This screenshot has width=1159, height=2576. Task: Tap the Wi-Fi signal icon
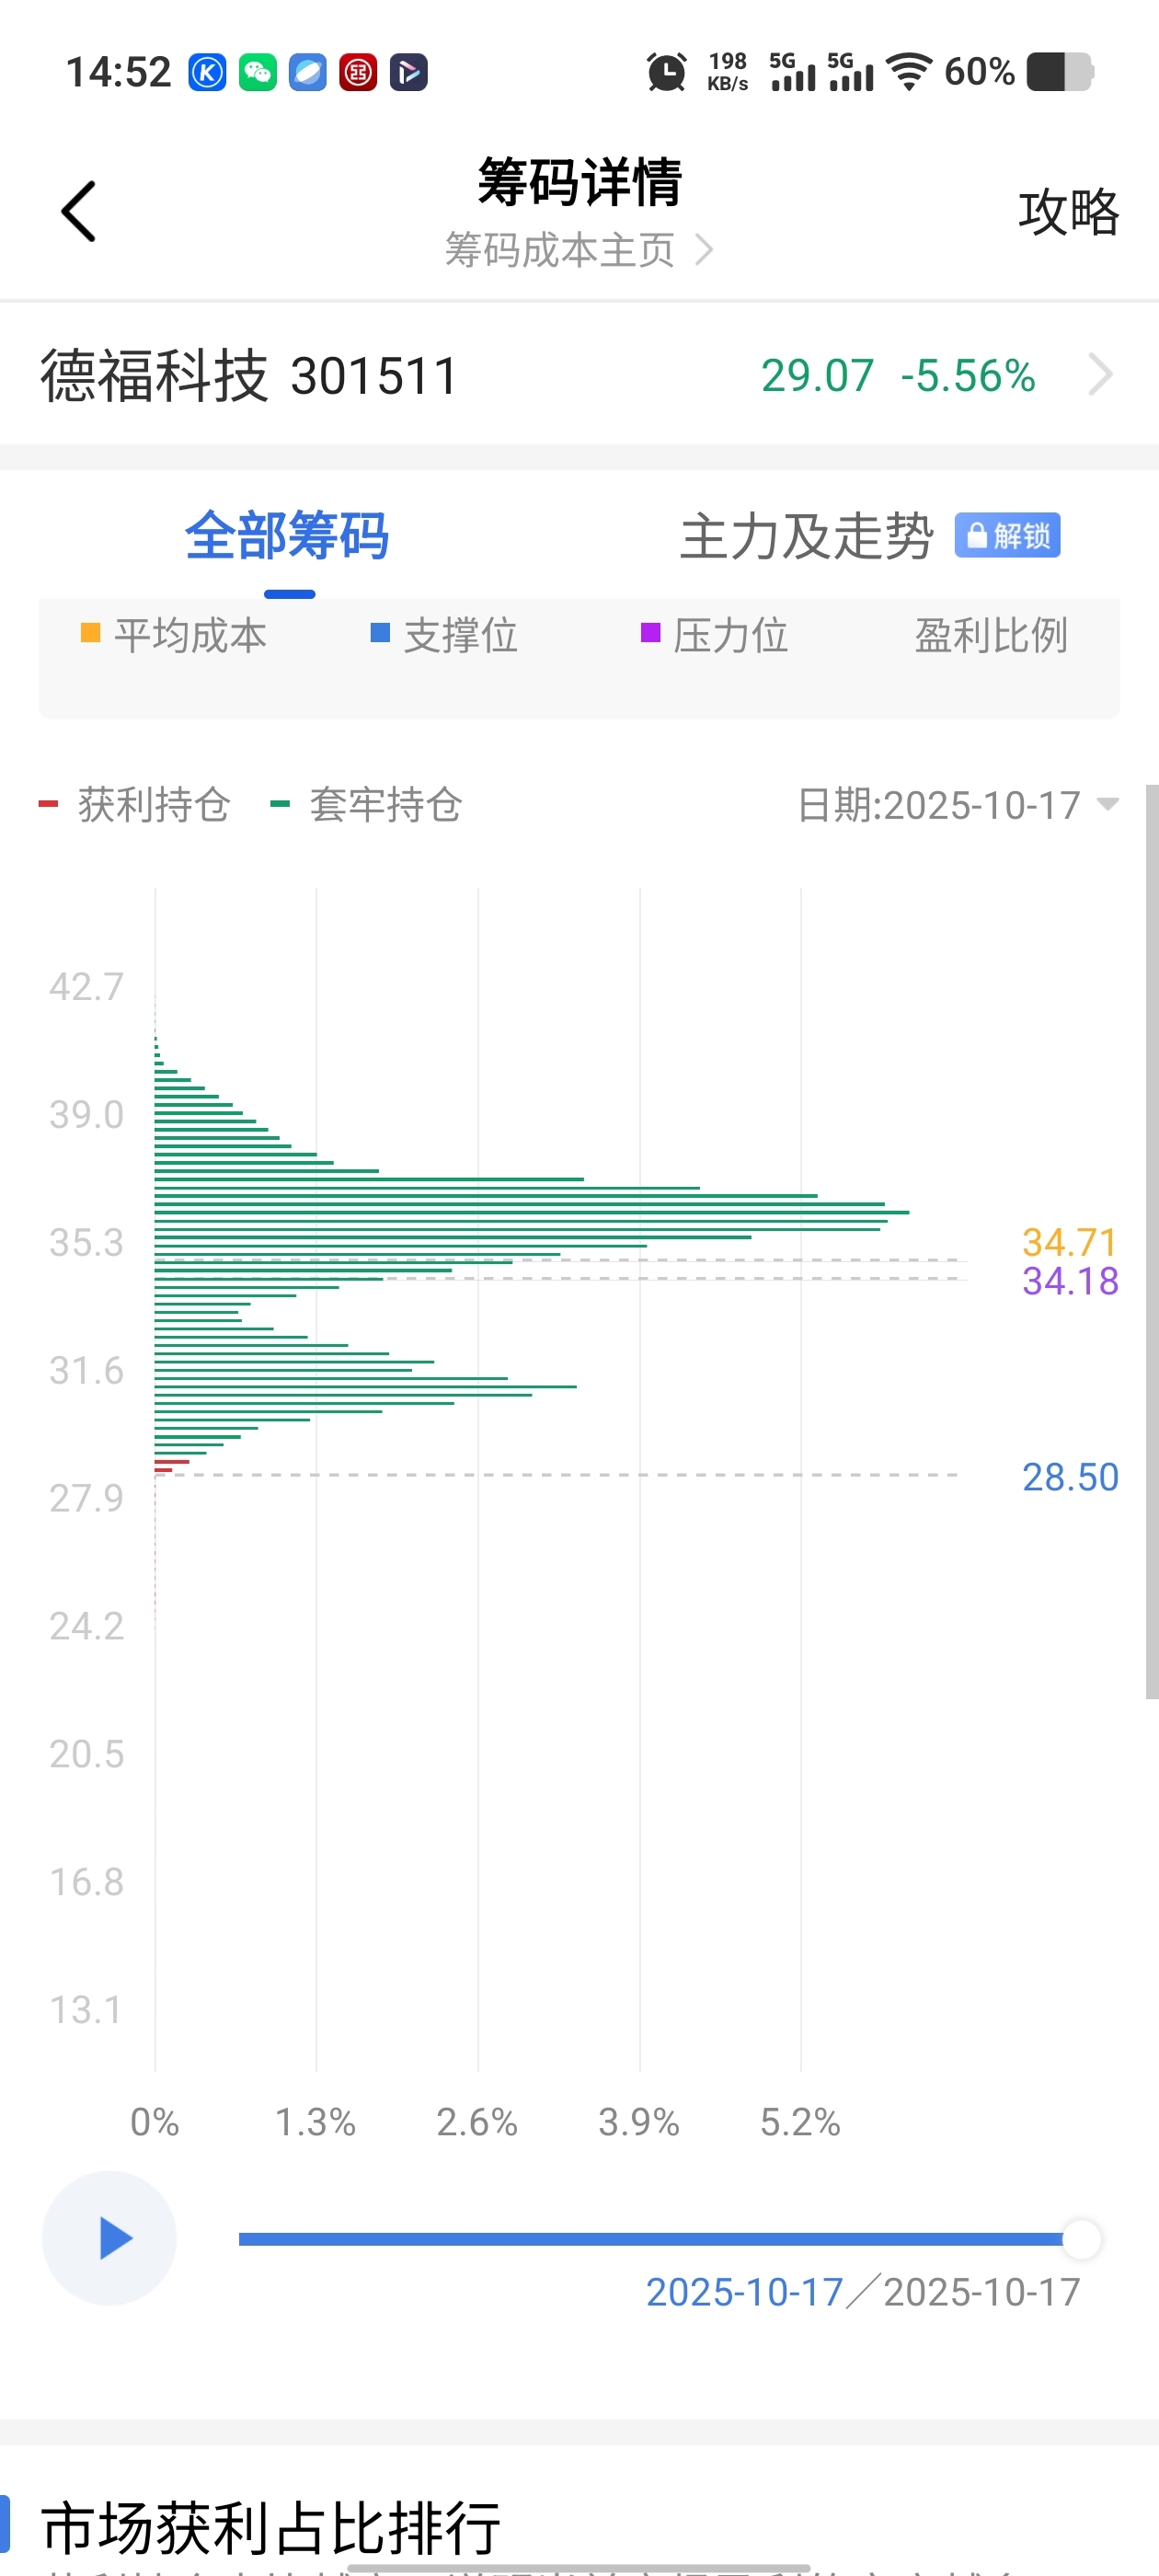point(909,72)
